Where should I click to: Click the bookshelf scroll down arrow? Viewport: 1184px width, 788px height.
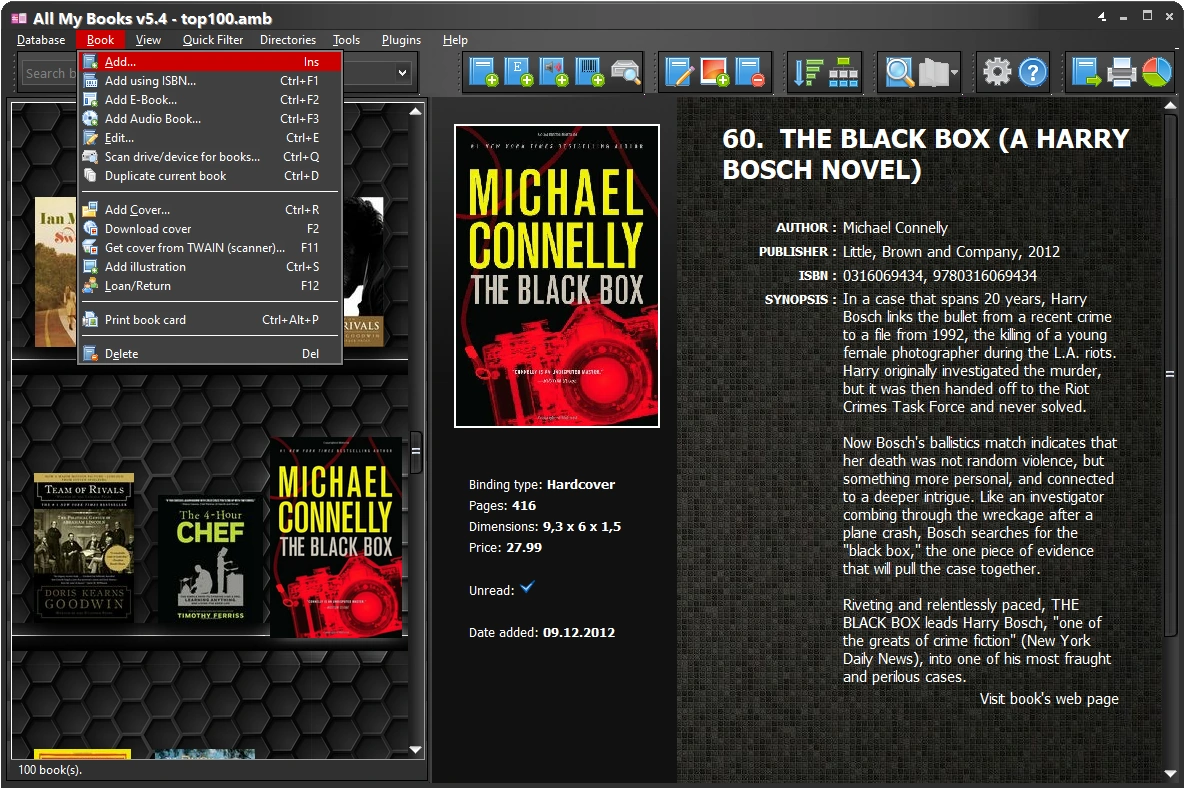point(415,750)
